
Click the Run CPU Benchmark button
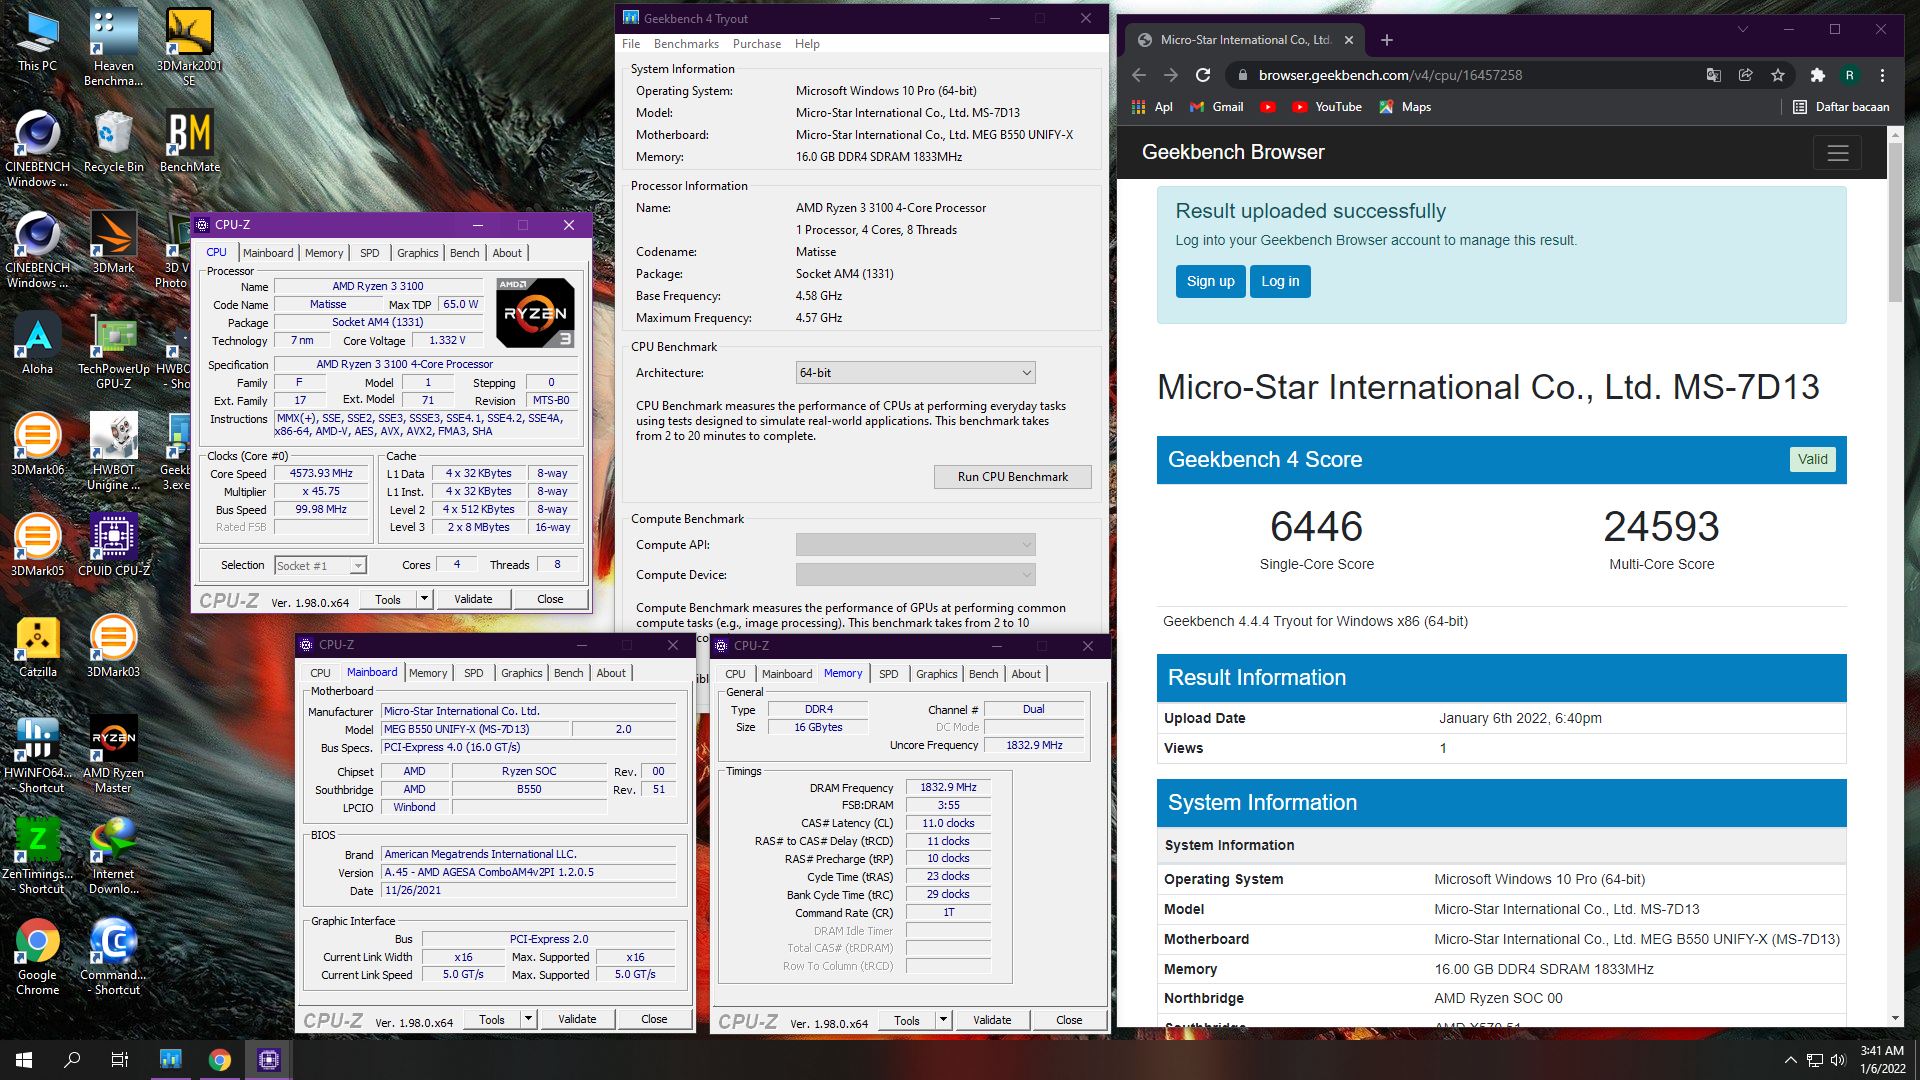pos(1012,477)
